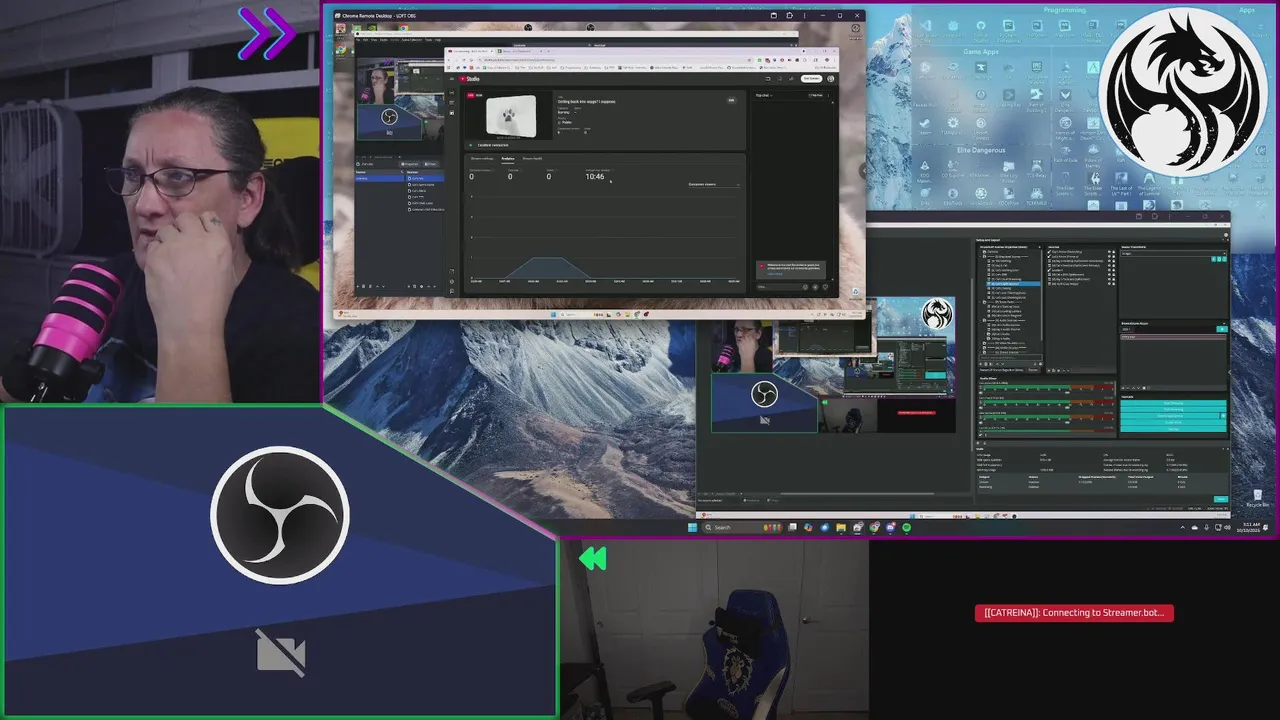Click Filters in the remote OBS source toolbar
The width and height of the screenshot is (1280, 720).
point(430,164)
